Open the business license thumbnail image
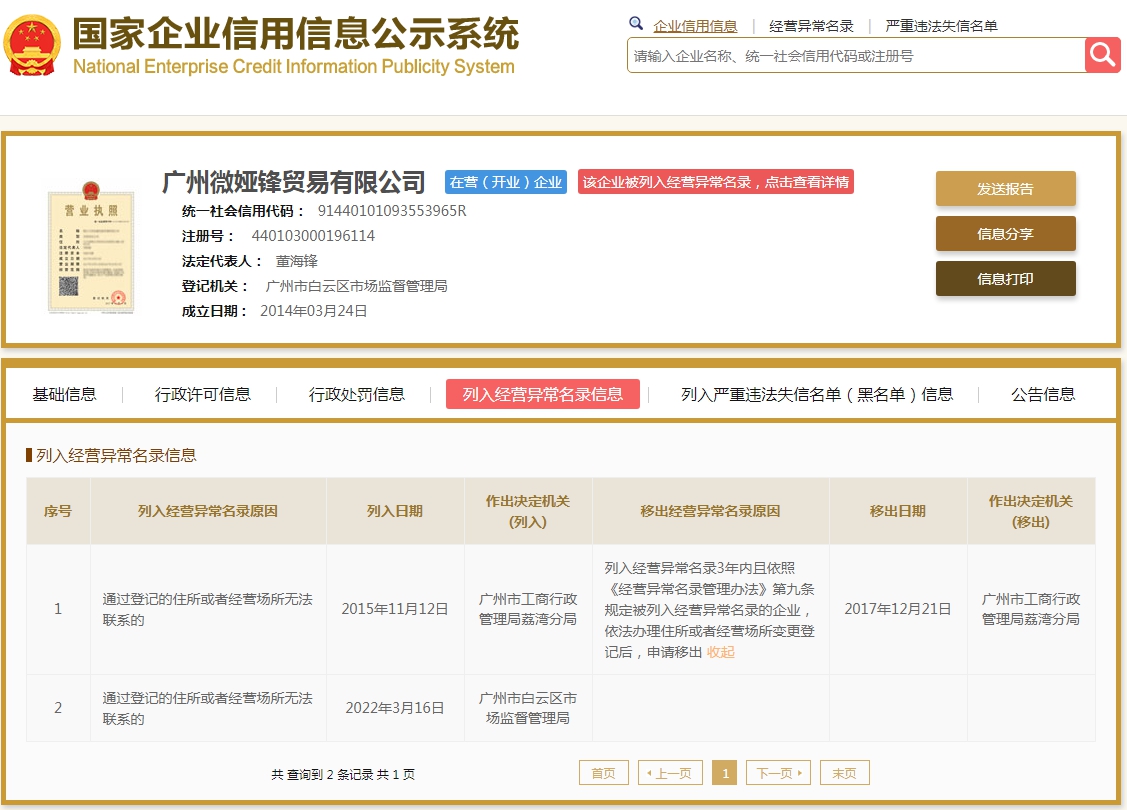This screenshot has height=810, width=1127. (x=91, y=248)
